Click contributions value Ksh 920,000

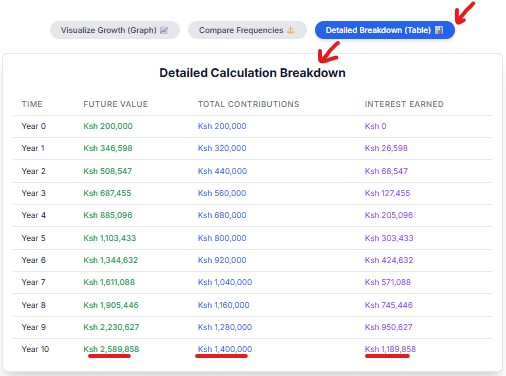point(222,260)
